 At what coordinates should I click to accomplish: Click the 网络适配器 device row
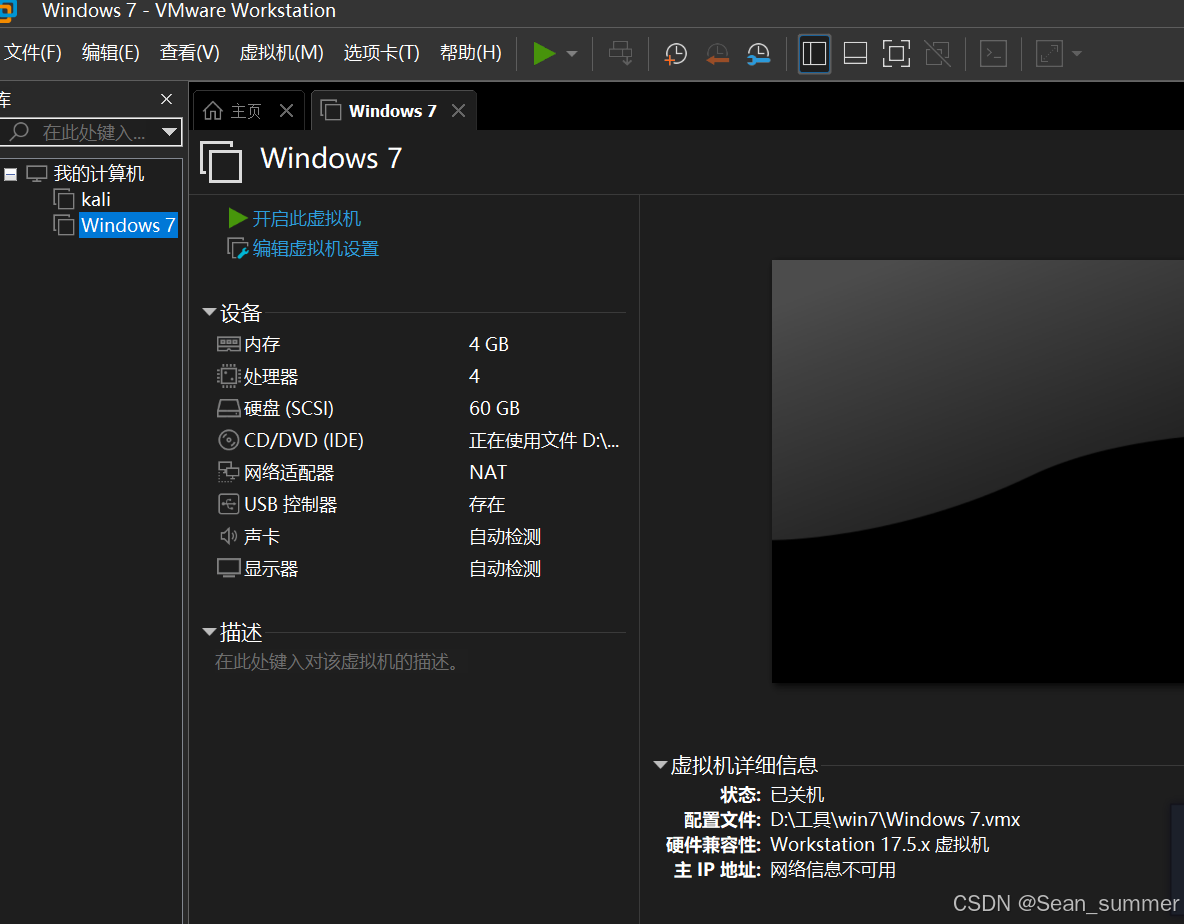tap(419, 473)
